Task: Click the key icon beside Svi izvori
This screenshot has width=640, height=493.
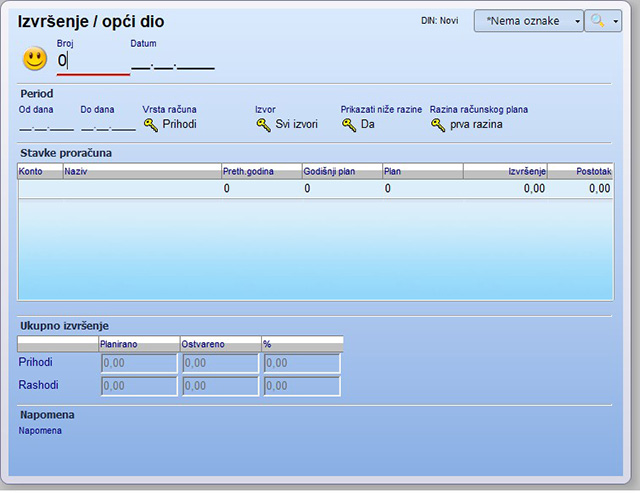Action: click(263, 125)
